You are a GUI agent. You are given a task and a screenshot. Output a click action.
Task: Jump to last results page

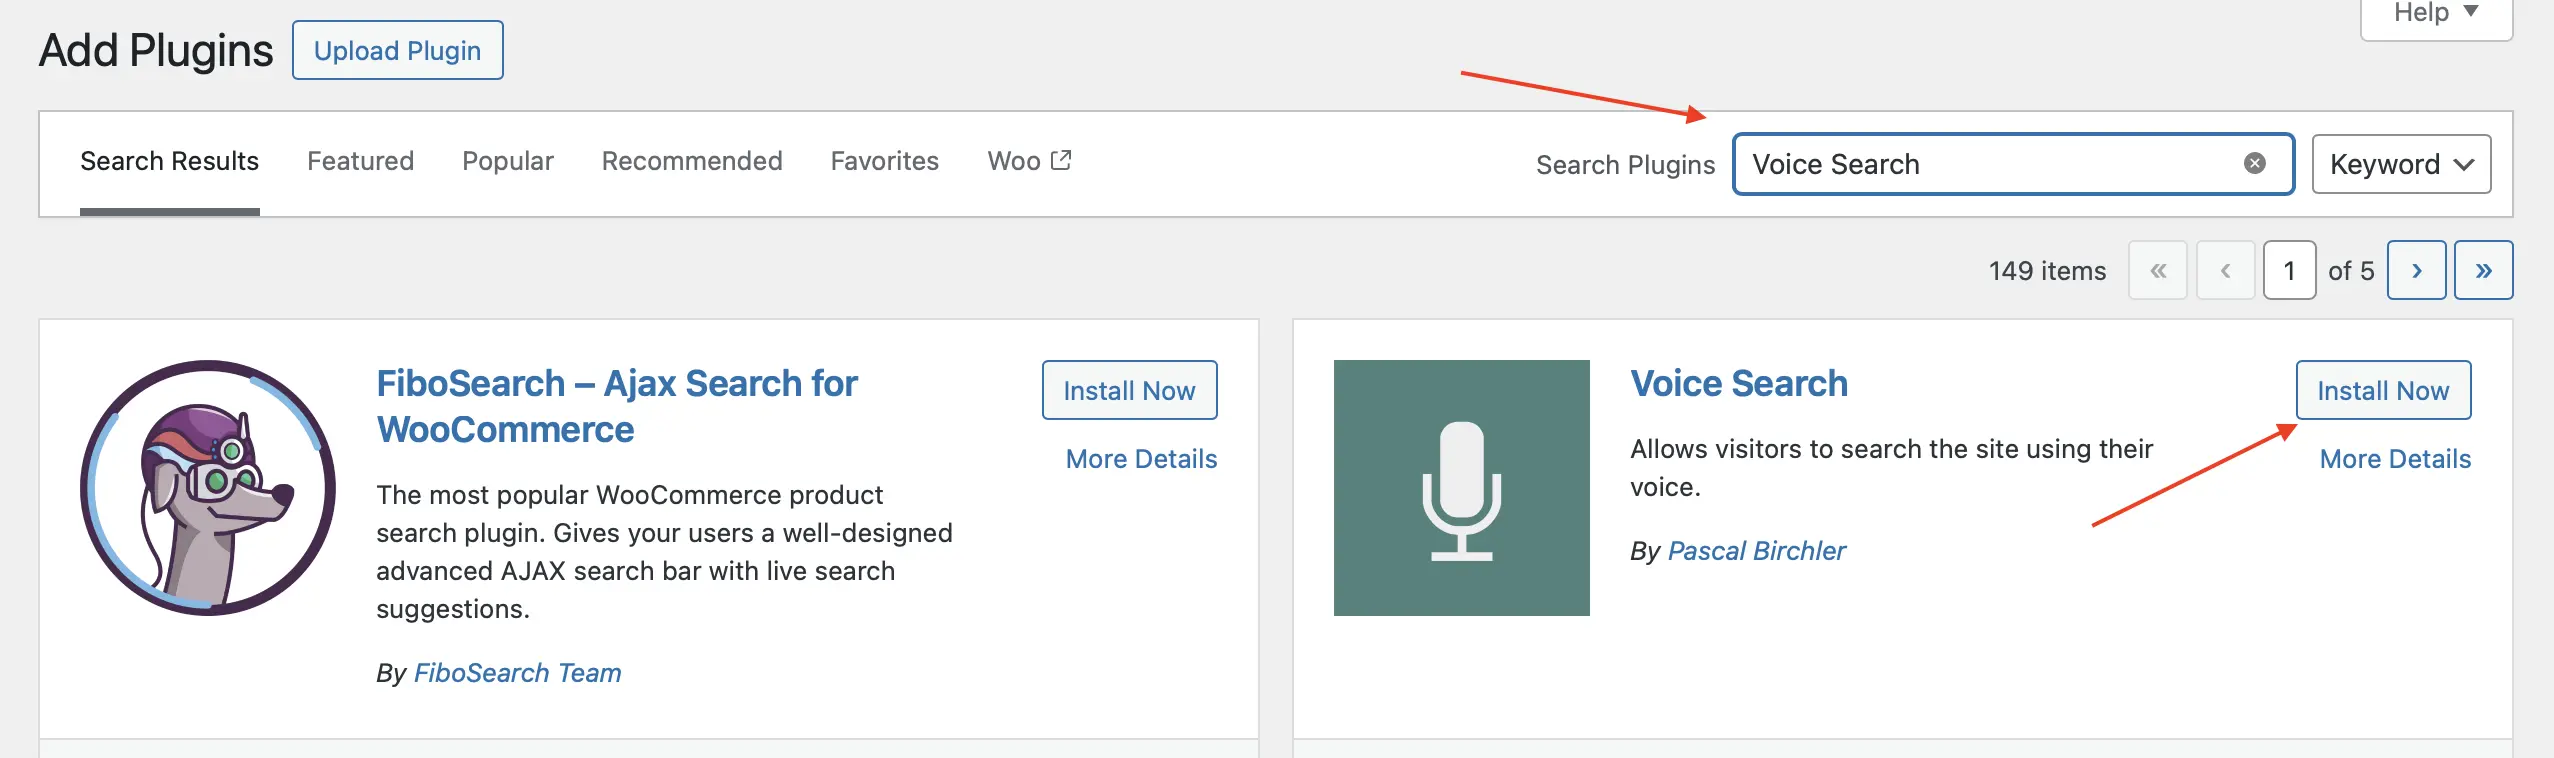[2483, 270]
